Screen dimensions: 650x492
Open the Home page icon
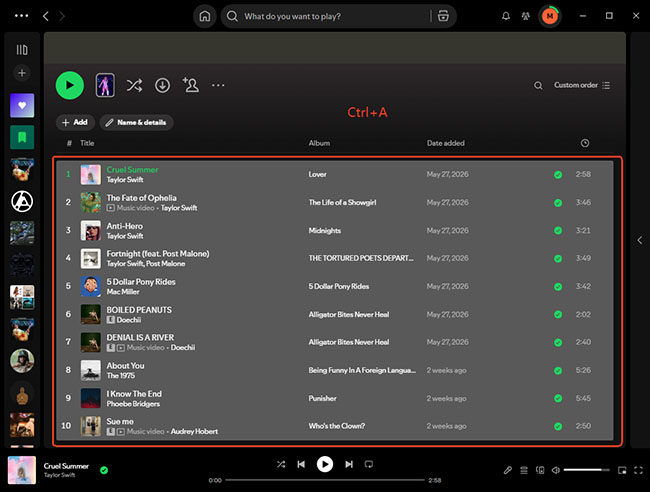coord(204,16)
